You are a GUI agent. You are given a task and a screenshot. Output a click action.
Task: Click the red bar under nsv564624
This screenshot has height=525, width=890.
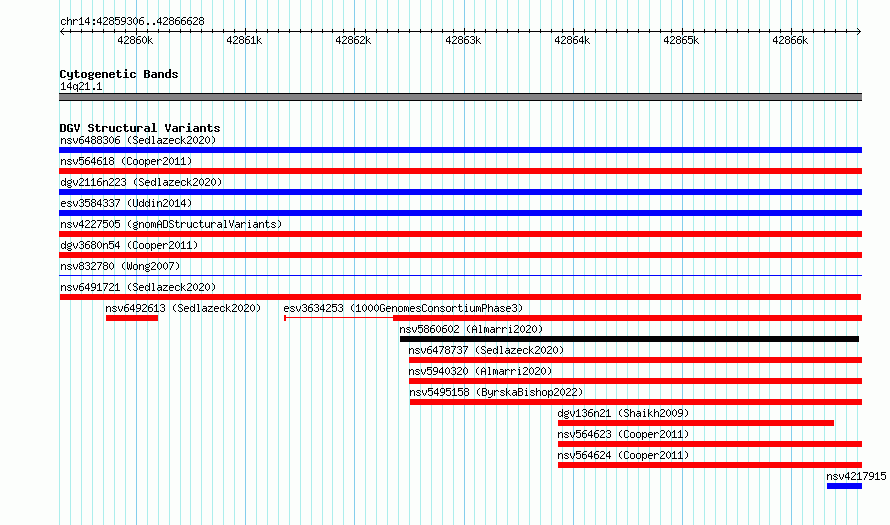pyautogui.click(x=710, y=465)
